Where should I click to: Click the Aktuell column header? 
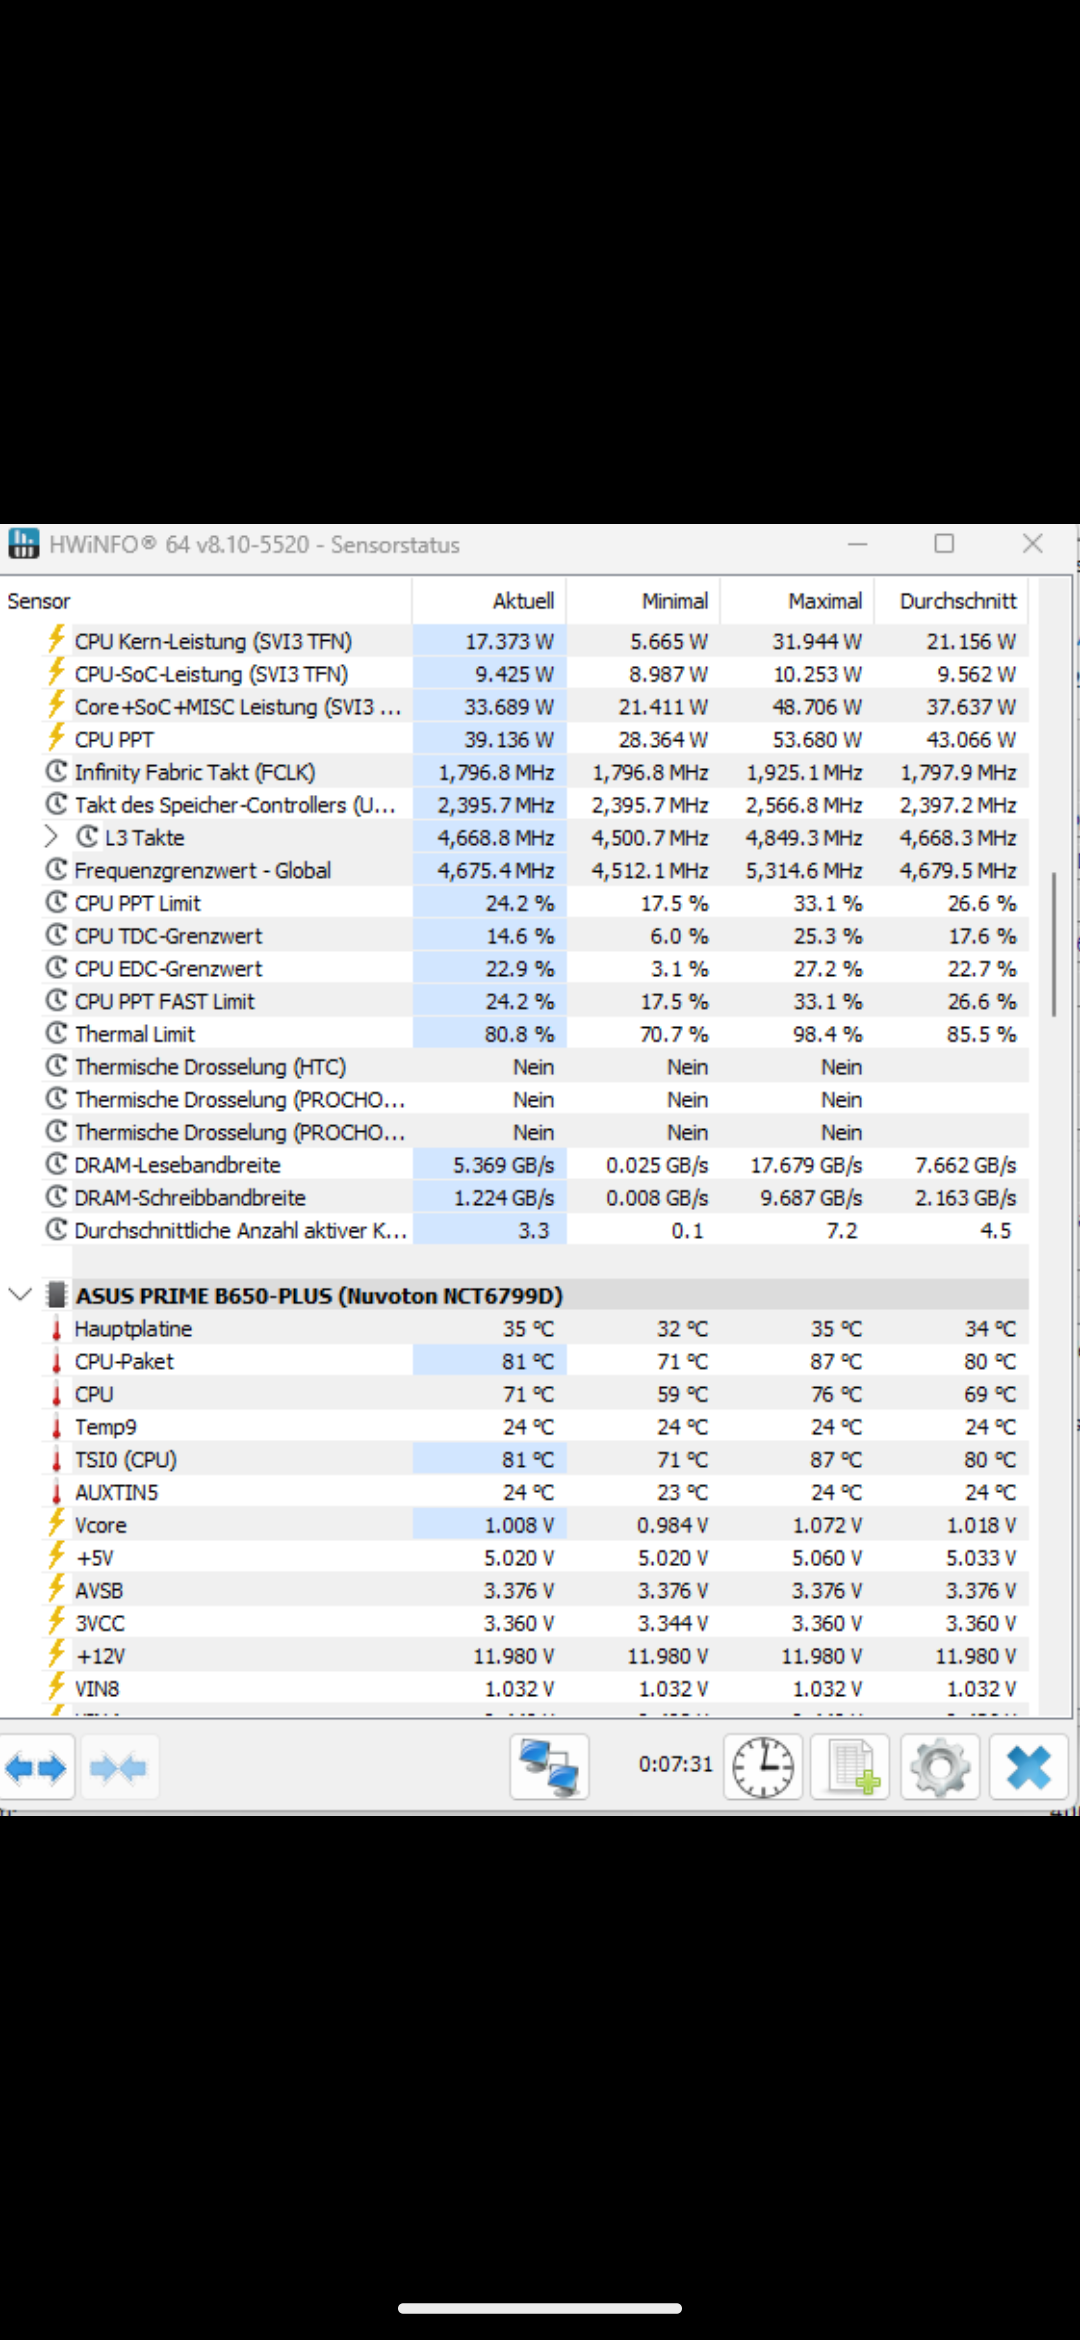coord(490,601)
